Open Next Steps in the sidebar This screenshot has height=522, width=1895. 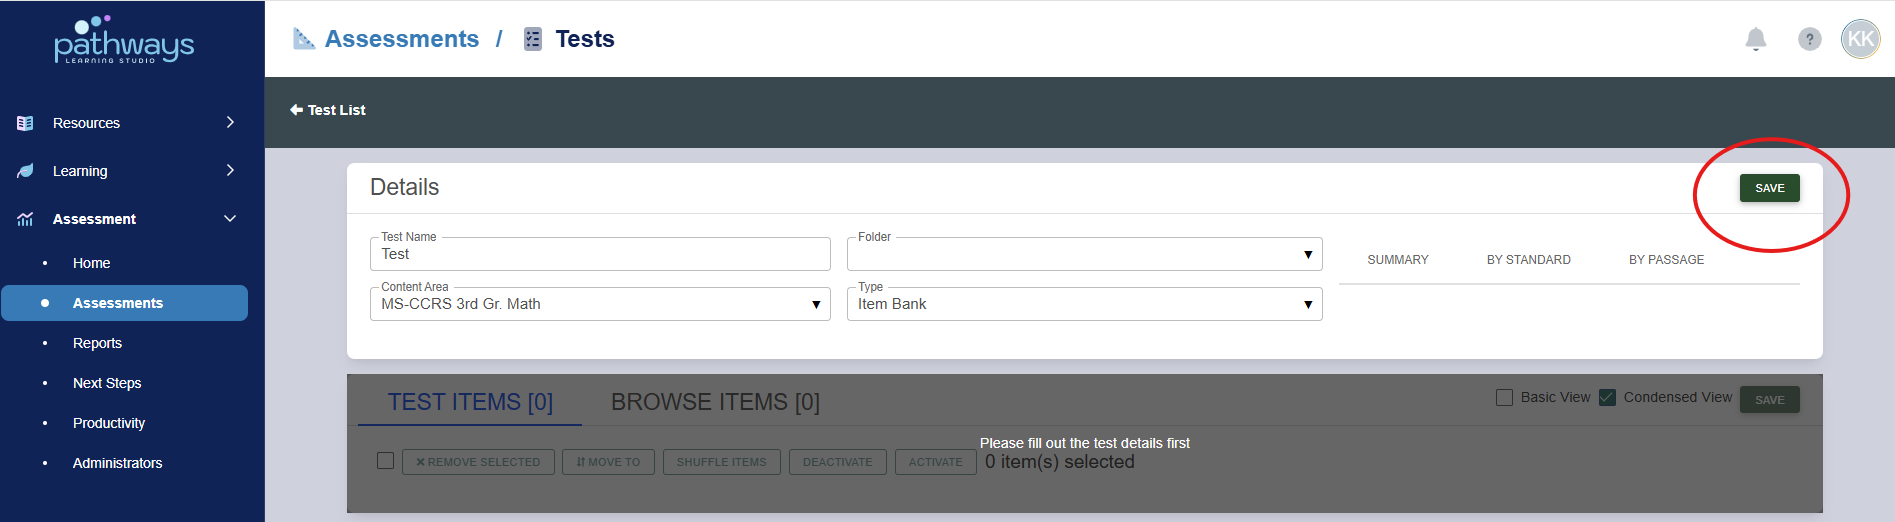[107, 383]
